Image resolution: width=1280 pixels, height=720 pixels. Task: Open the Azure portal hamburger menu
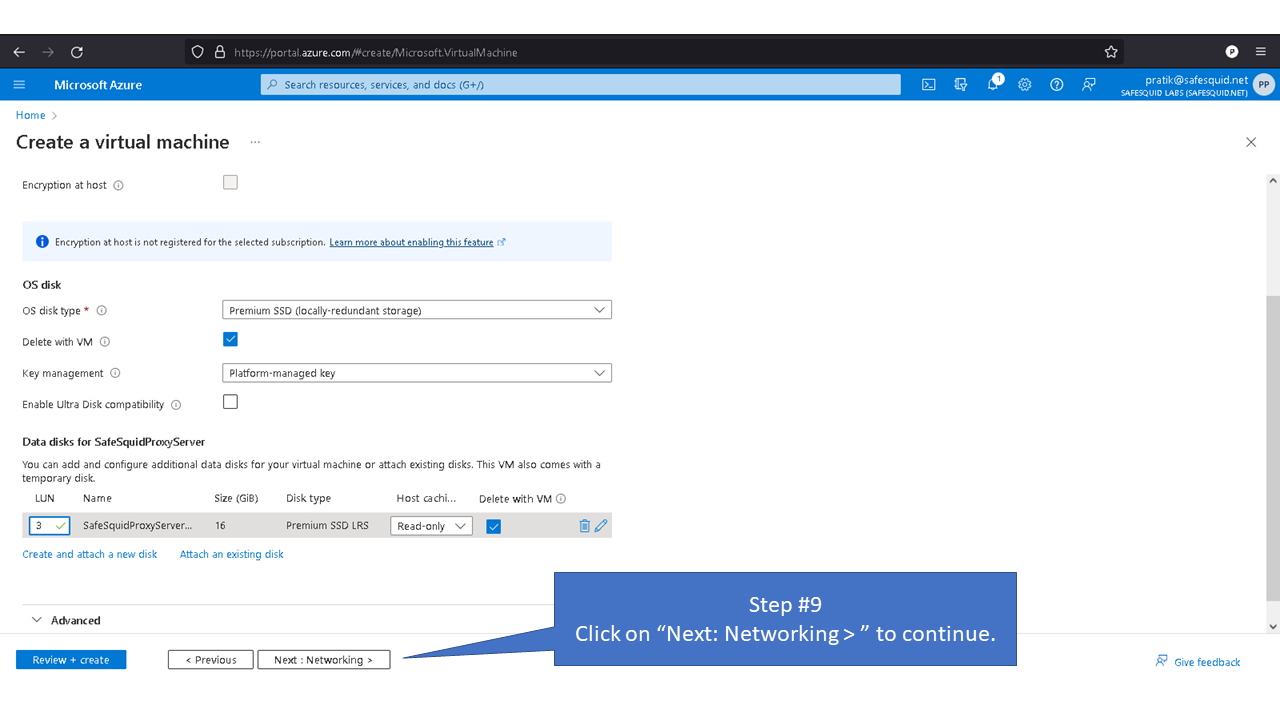pyautogui.click(x=19, y=85)
